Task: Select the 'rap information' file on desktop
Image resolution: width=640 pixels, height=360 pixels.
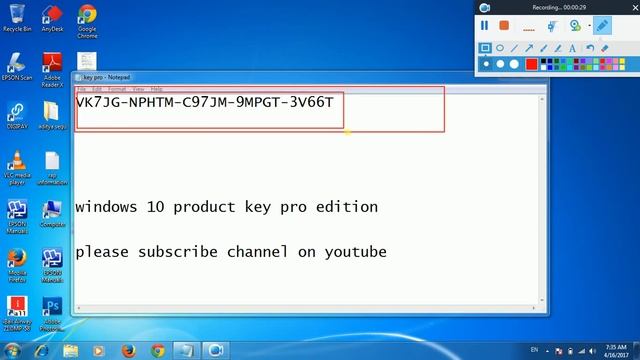Action: pyautogui.click(x=52, y=167)
